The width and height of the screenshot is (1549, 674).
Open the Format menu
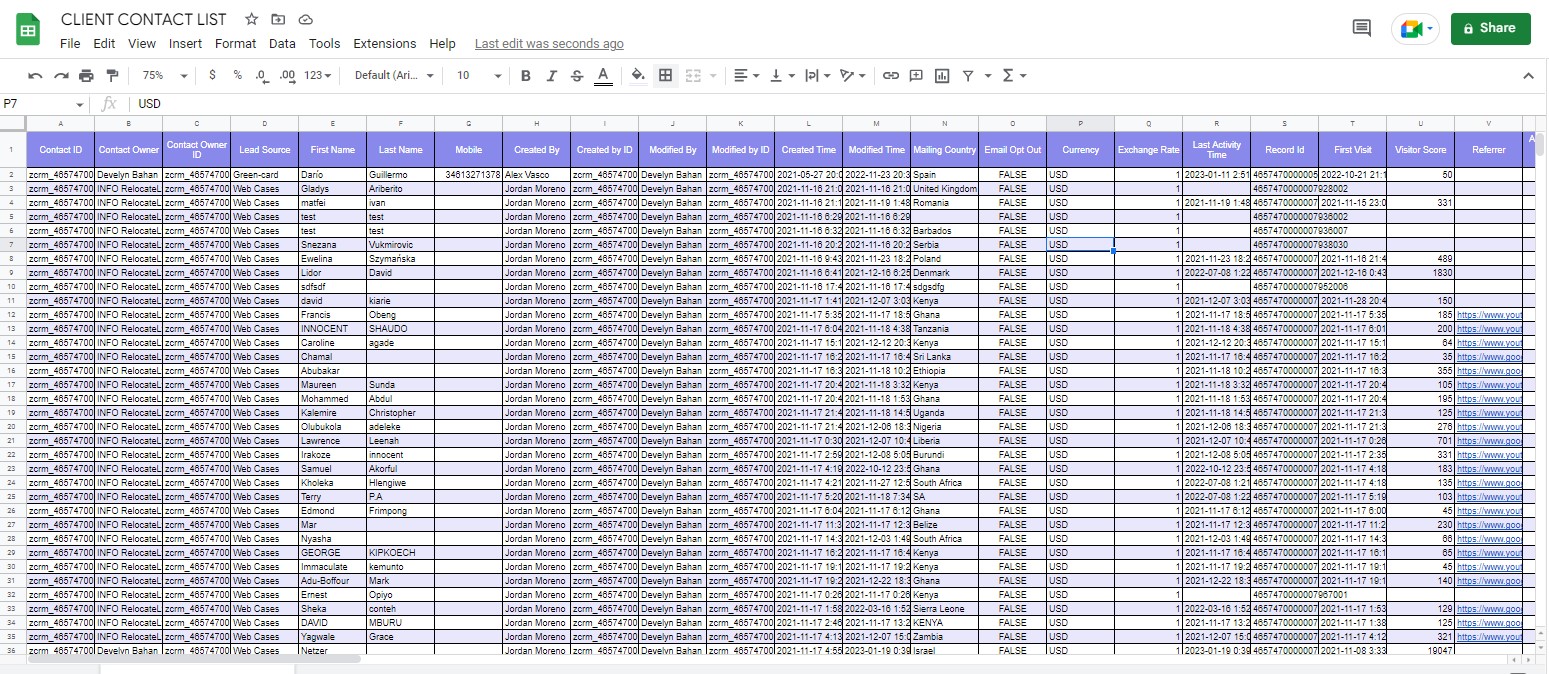(x=235, y=44)
